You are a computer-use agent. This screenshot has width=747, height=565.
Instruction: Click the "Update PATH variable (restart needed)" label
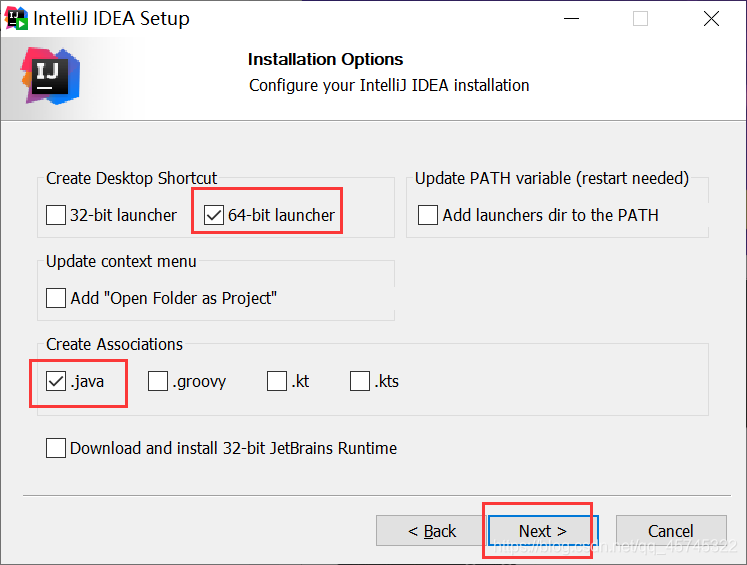pyautogui.click(x=552, y=178)
